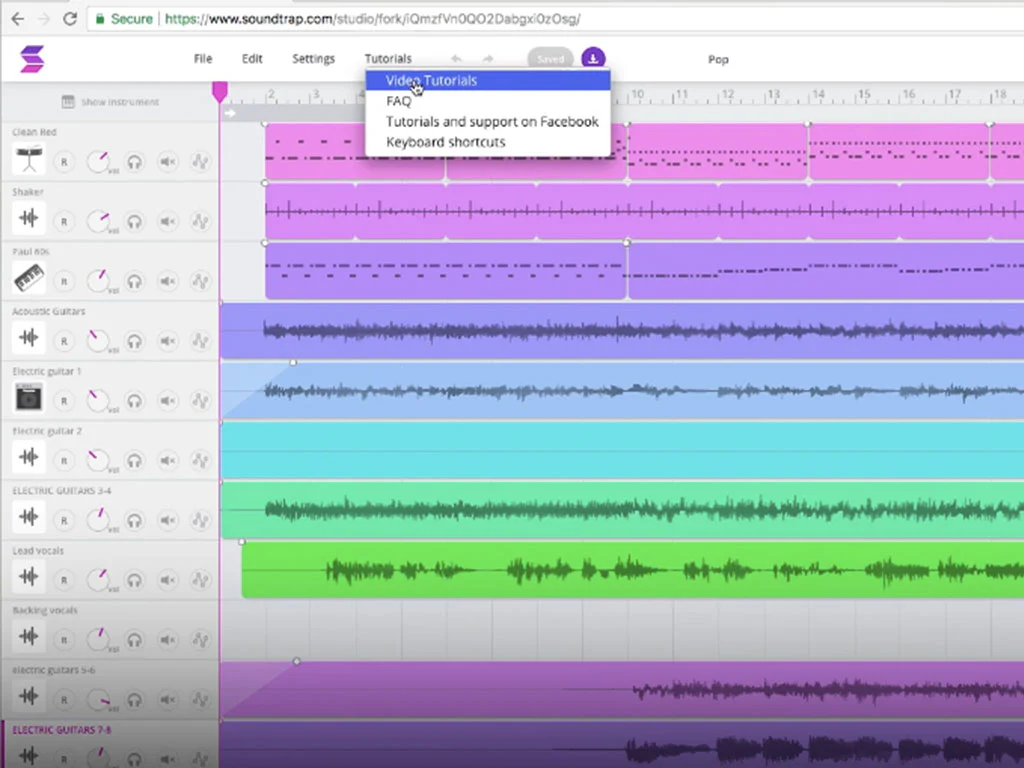
Task: Click the undo arrow in the top bar
Action: 456,60
